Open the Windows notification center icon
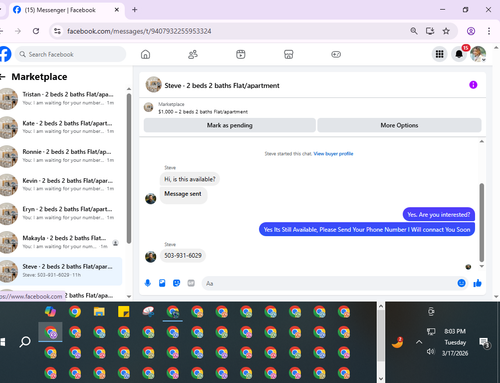Image resolution: width=500 pixels, height=383 pixels. 484,342
